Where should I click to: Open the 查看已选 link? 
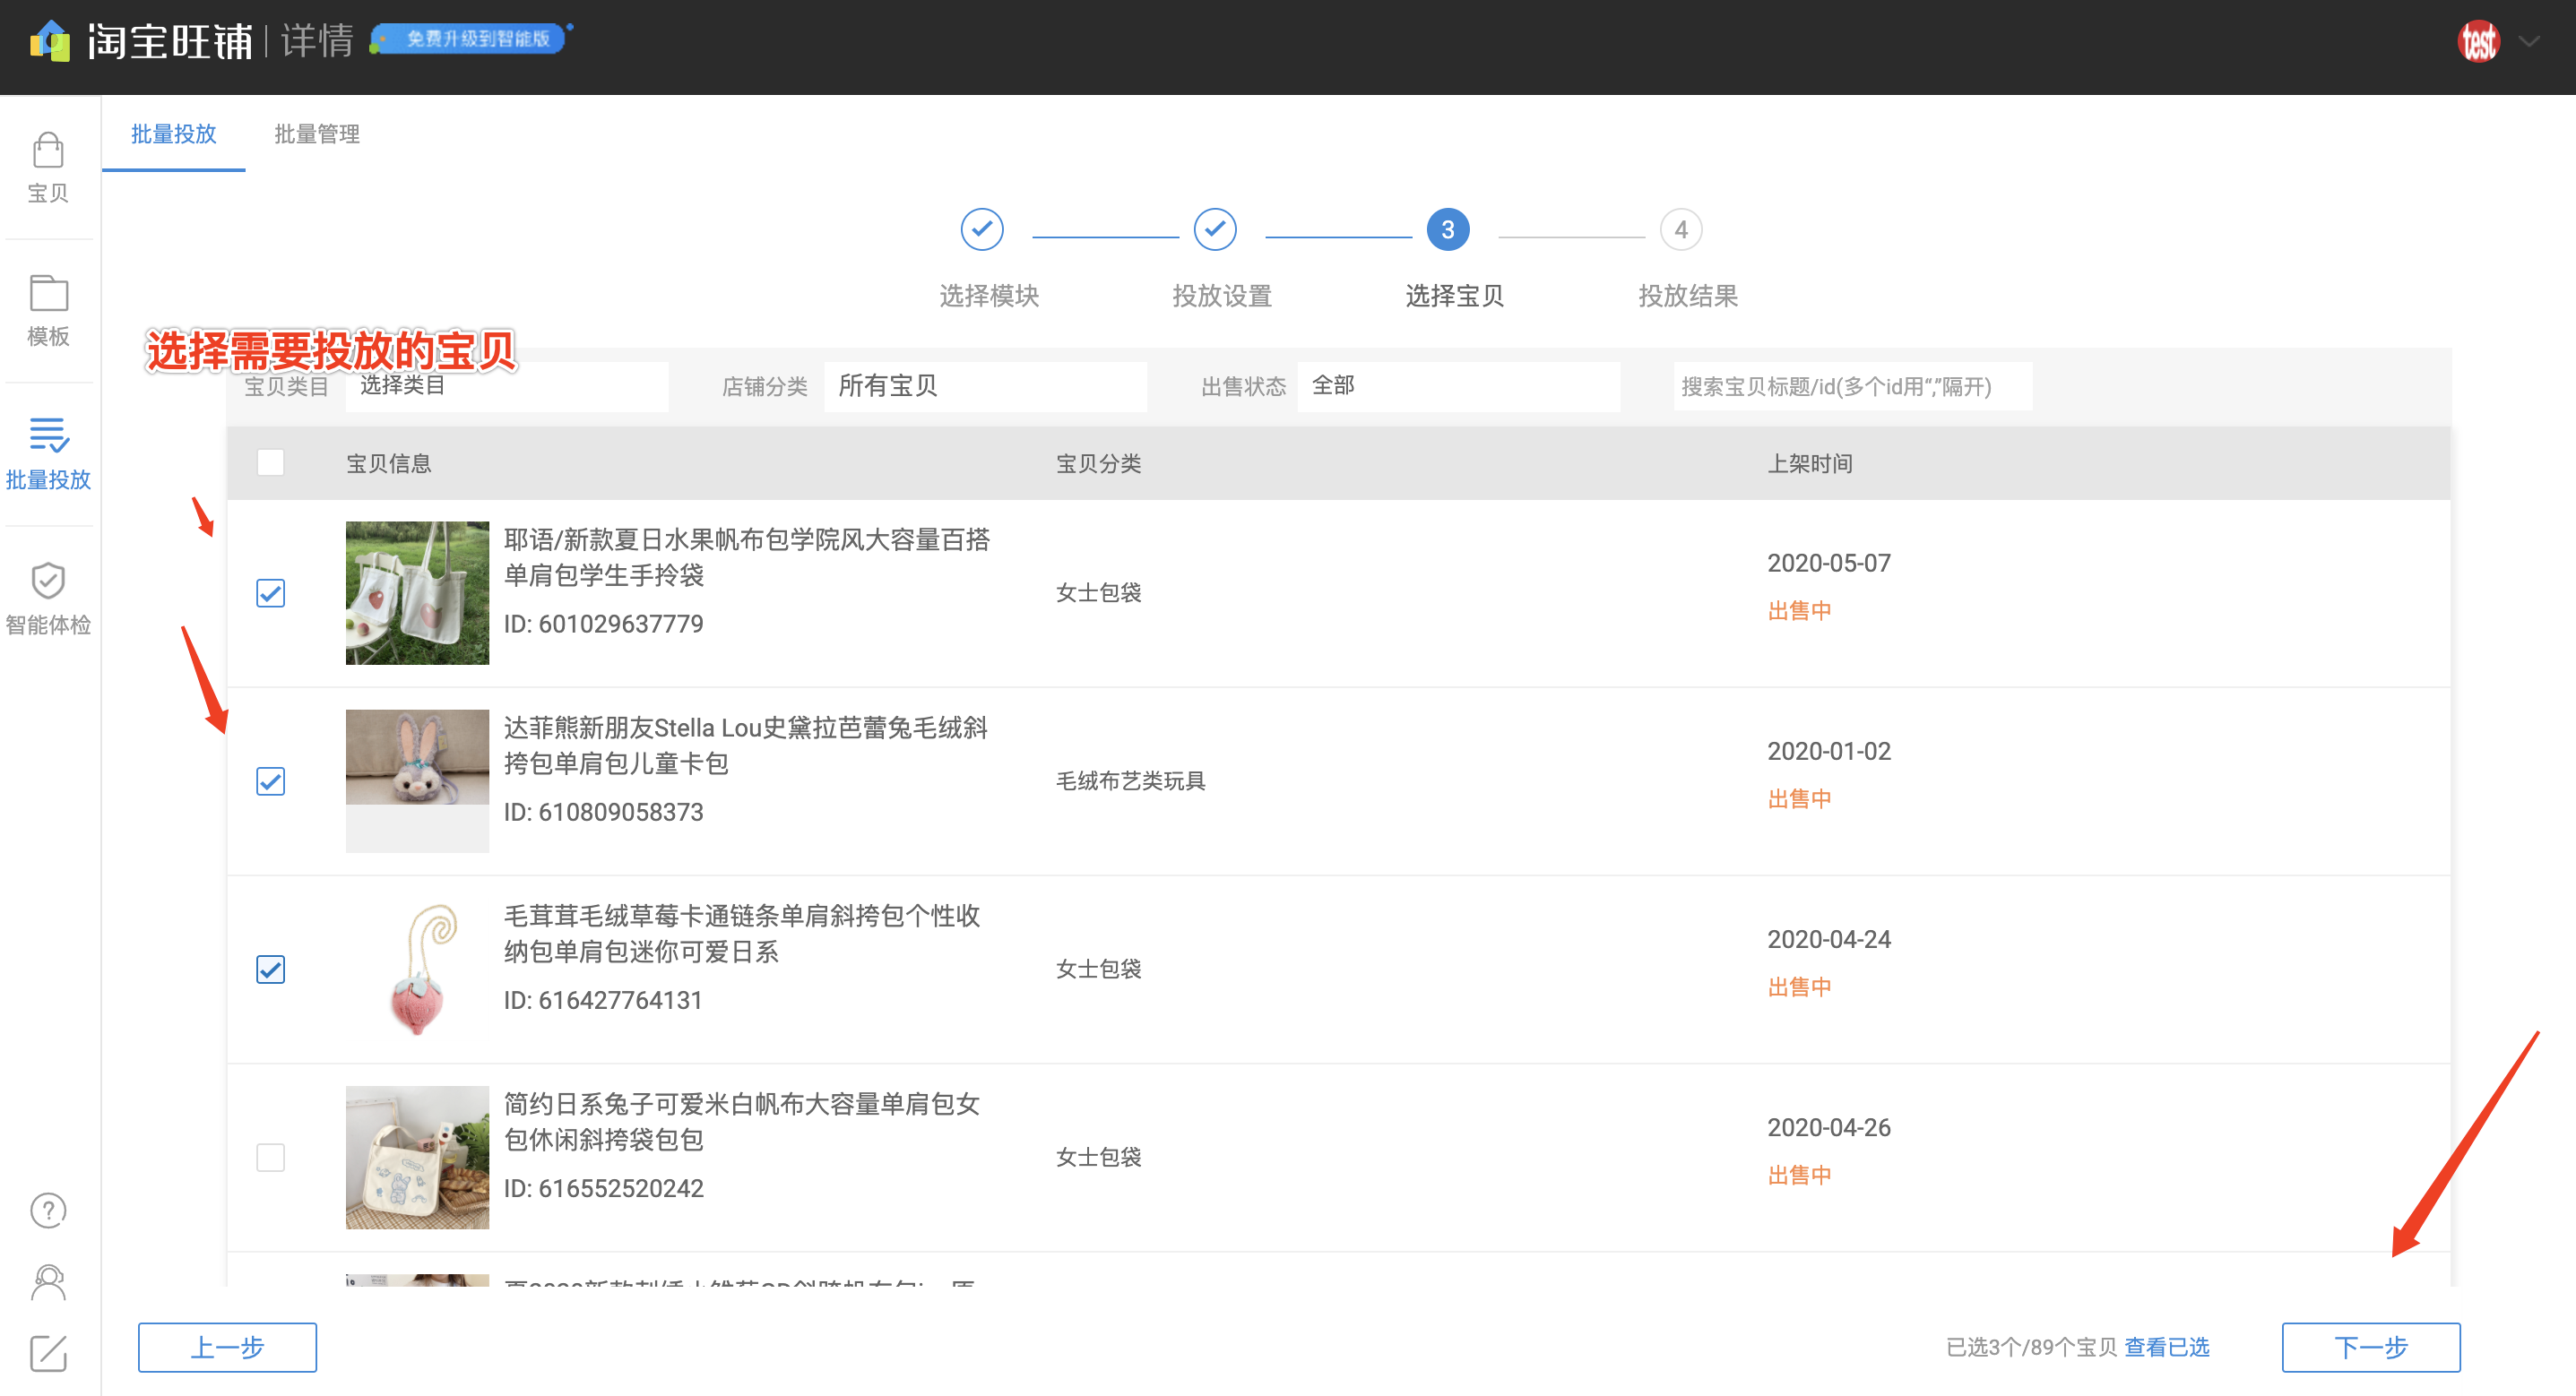pos(2166,1347)
